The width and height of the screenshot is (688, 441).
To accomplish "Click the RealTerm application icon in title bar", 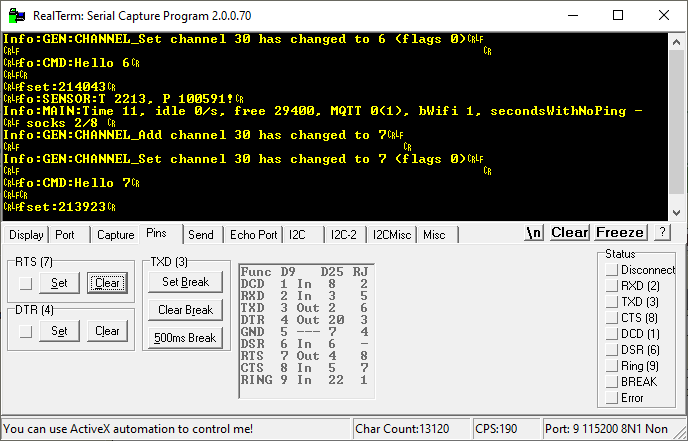I will click(17, 16).
